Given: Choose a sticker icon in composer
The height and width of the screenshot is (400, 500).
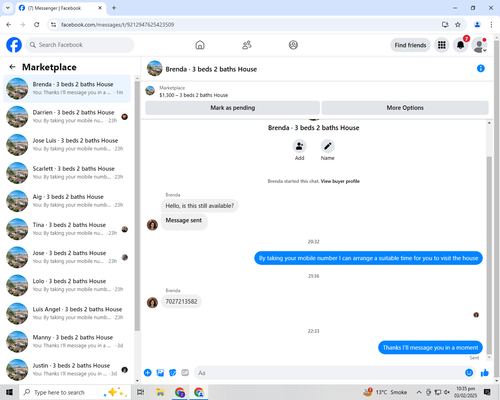Looking at the screenshot, I should click(x=173, y=373).
